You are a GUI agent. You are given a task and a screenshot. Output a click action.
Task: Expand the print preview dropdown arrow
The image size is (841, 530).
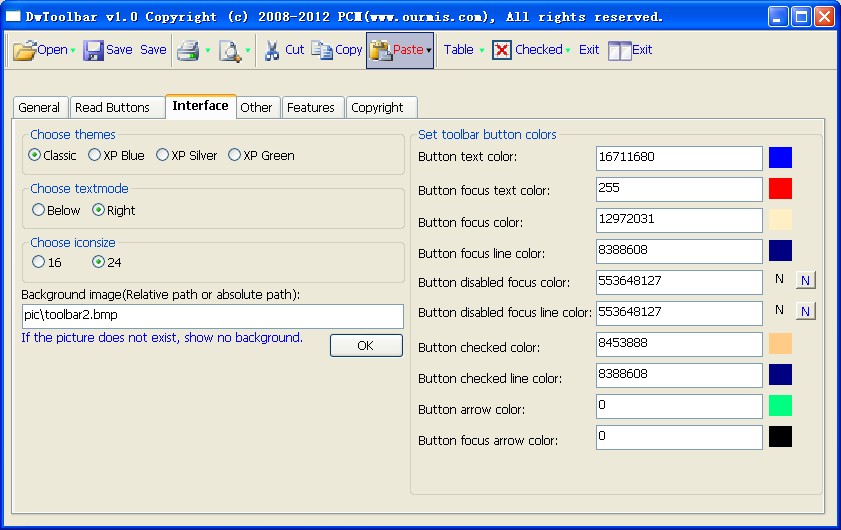[248, 50]
